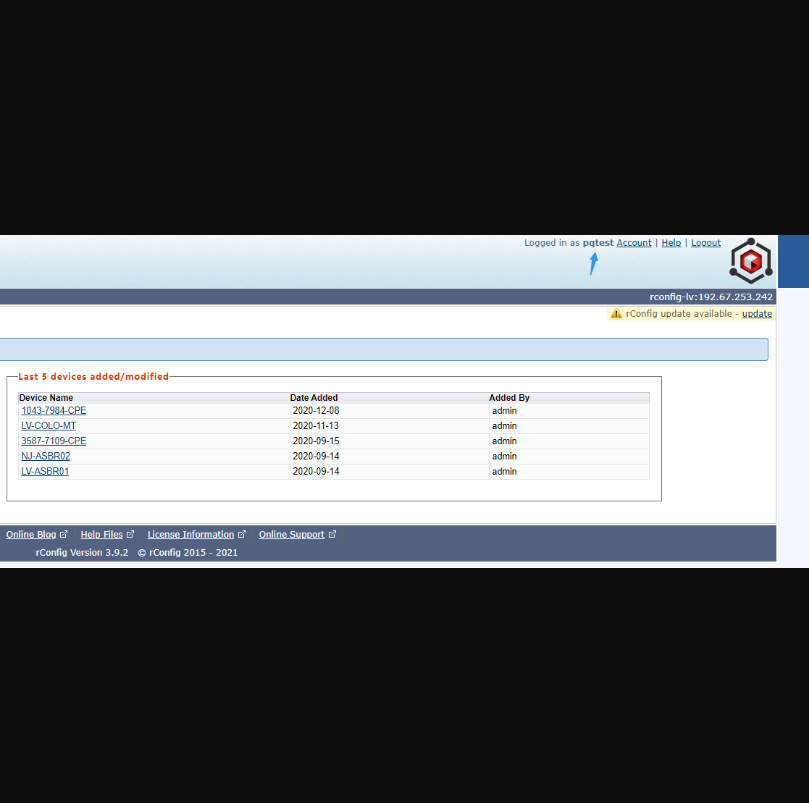
Task: Click the rConfig hexagon logo
Action: 751,261
